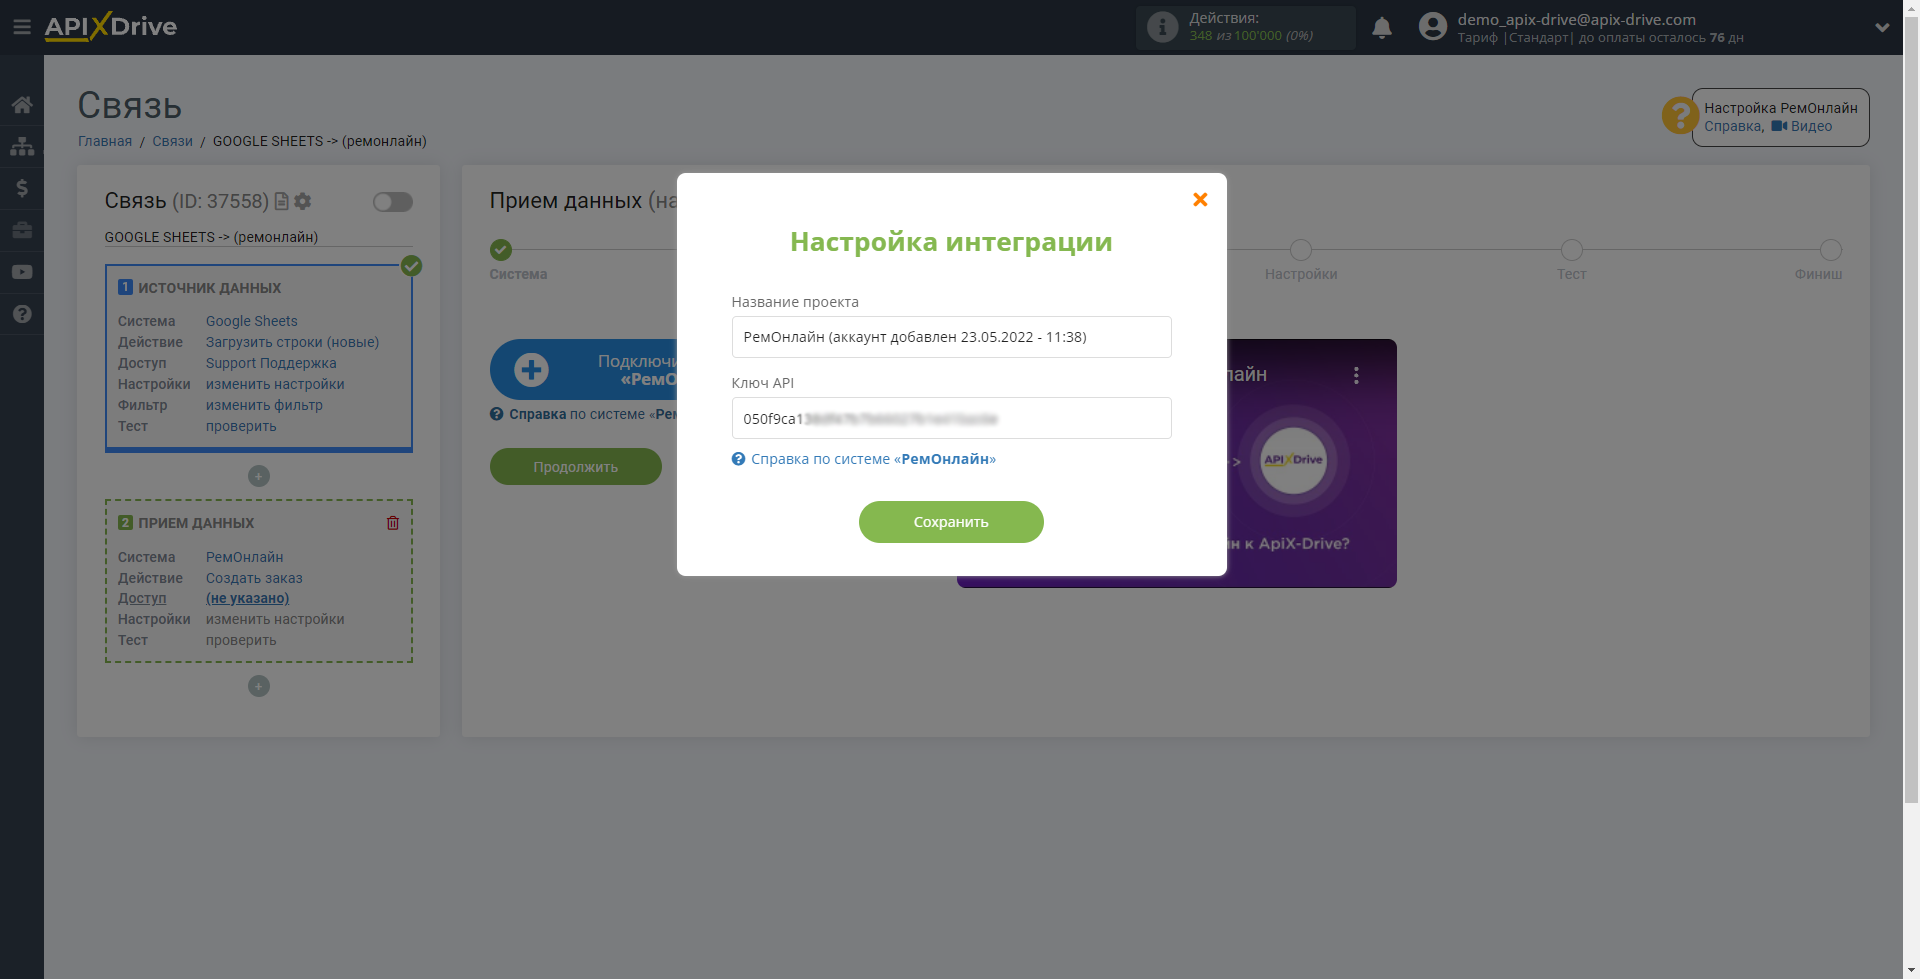Click the Подключить РемОнлайн account button
1920x979 pixels.
point(584,370)
